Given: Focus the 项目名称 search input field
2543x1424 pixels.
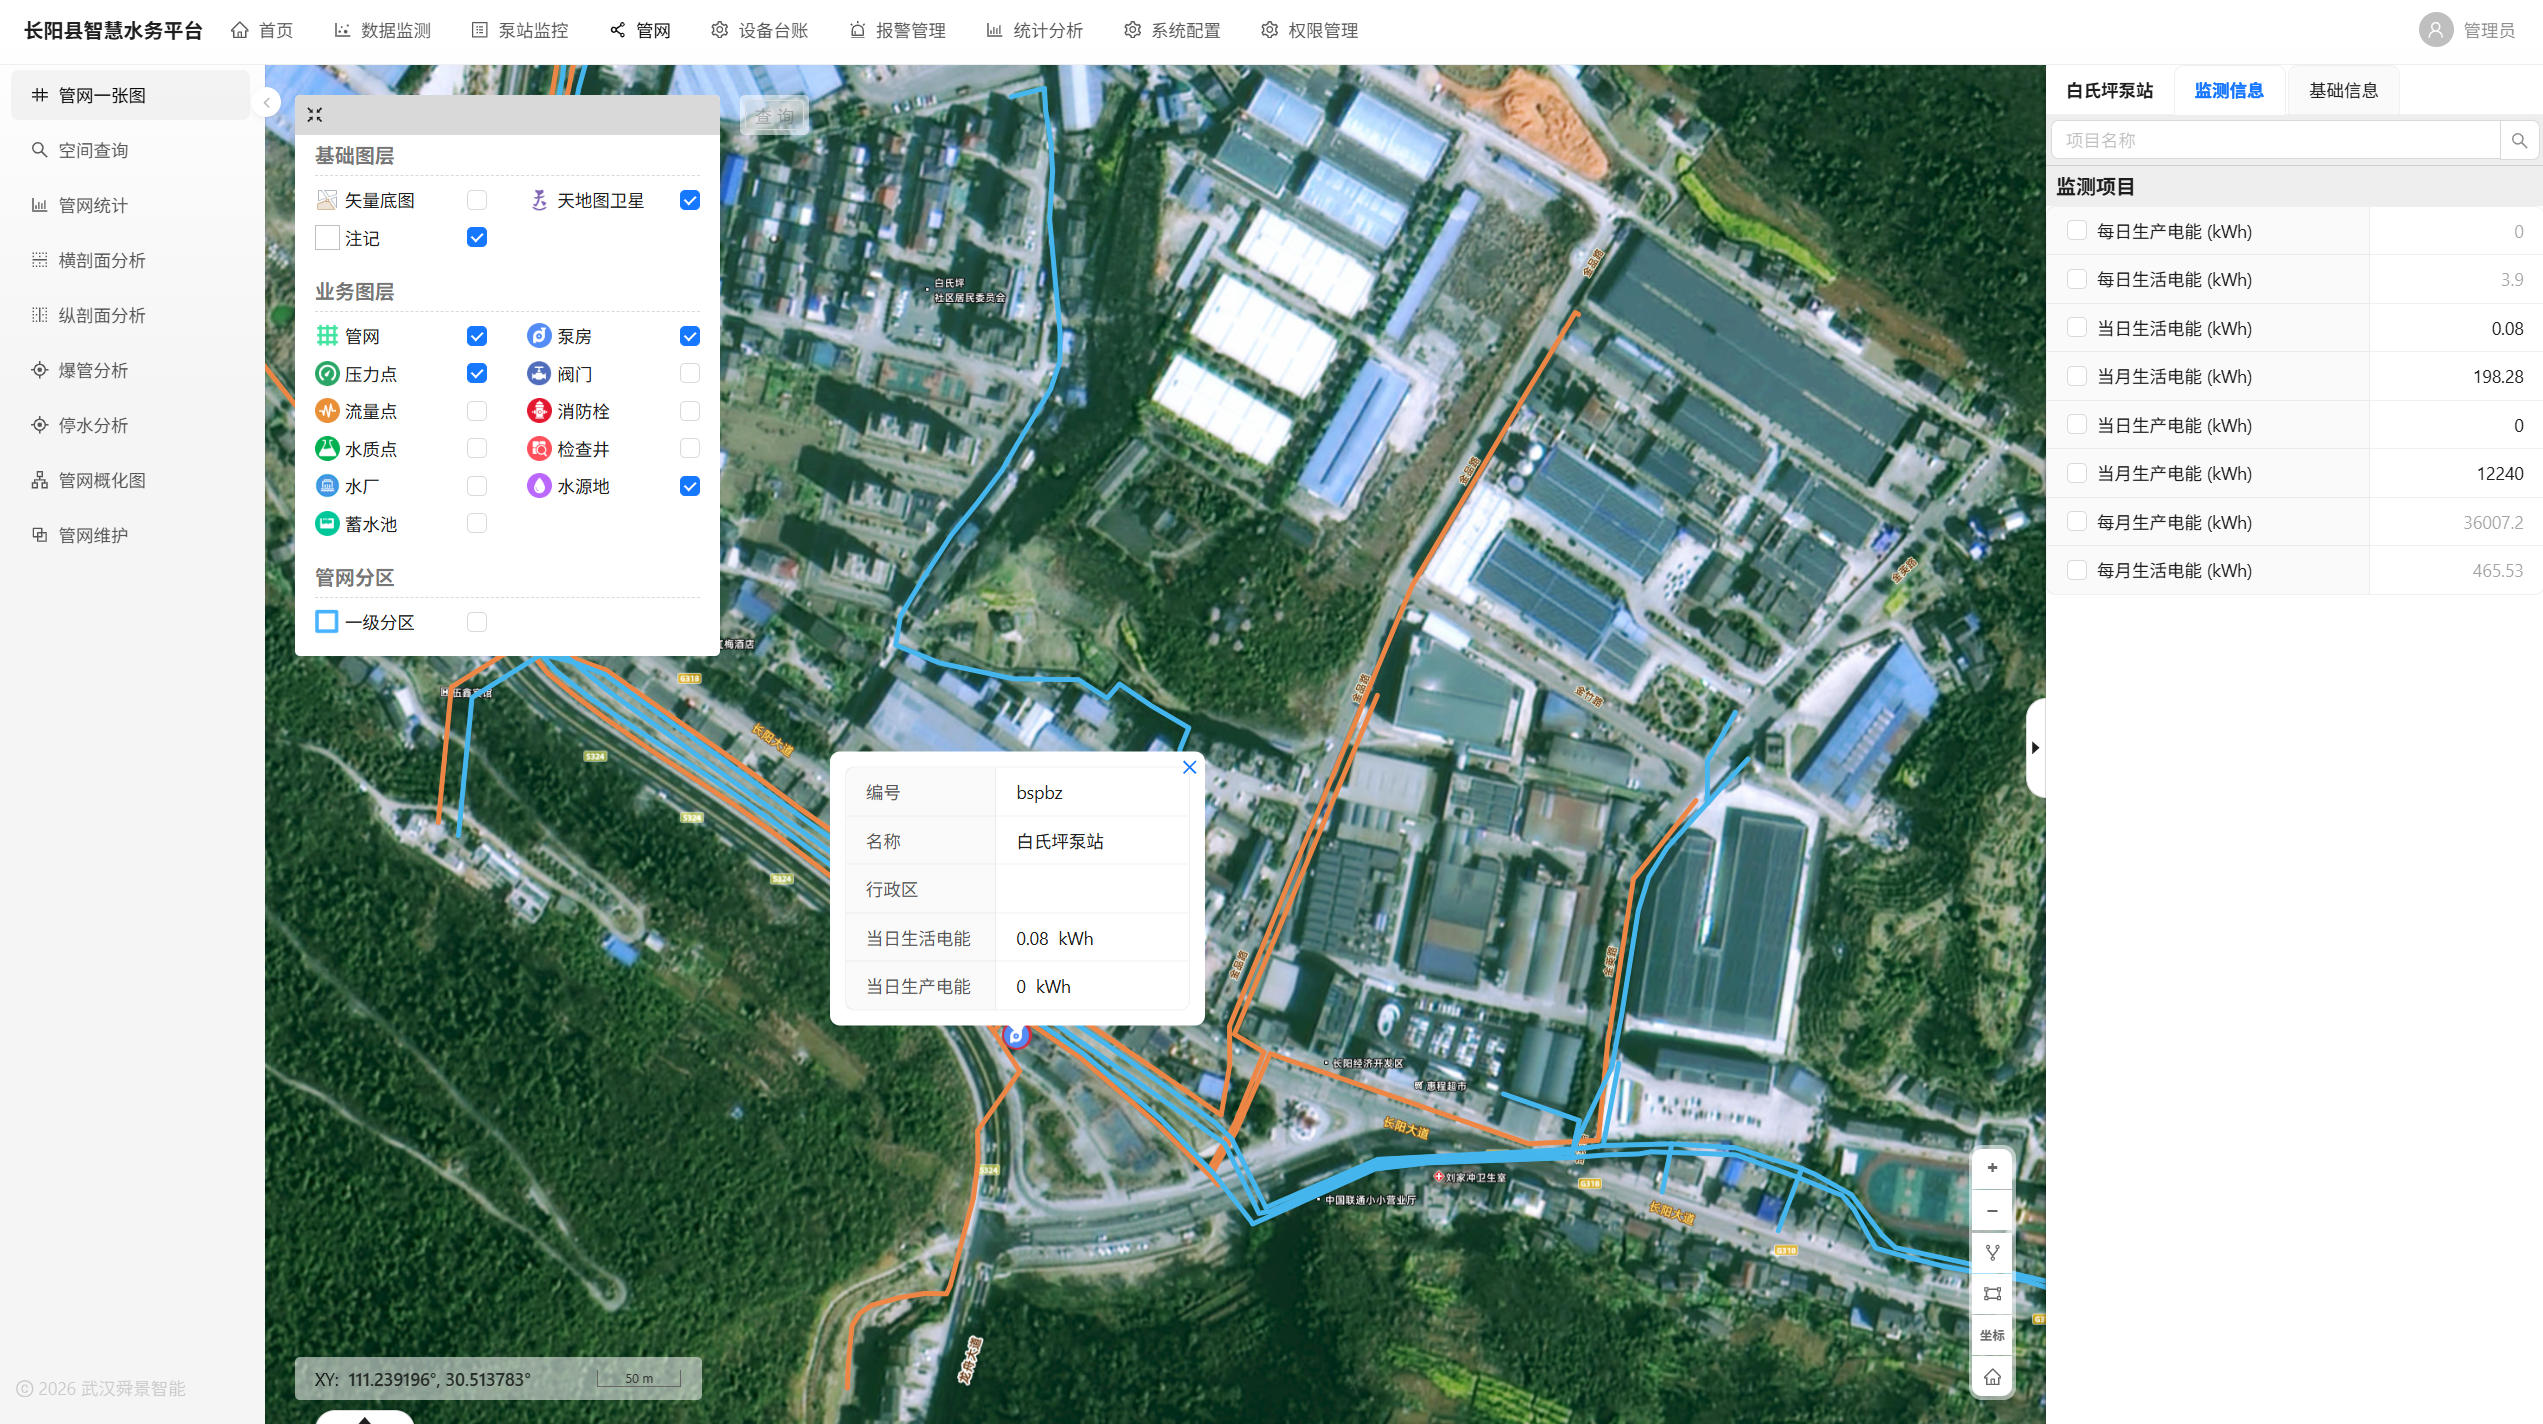Looking at the screenshot, I should tap(2275, 141).
